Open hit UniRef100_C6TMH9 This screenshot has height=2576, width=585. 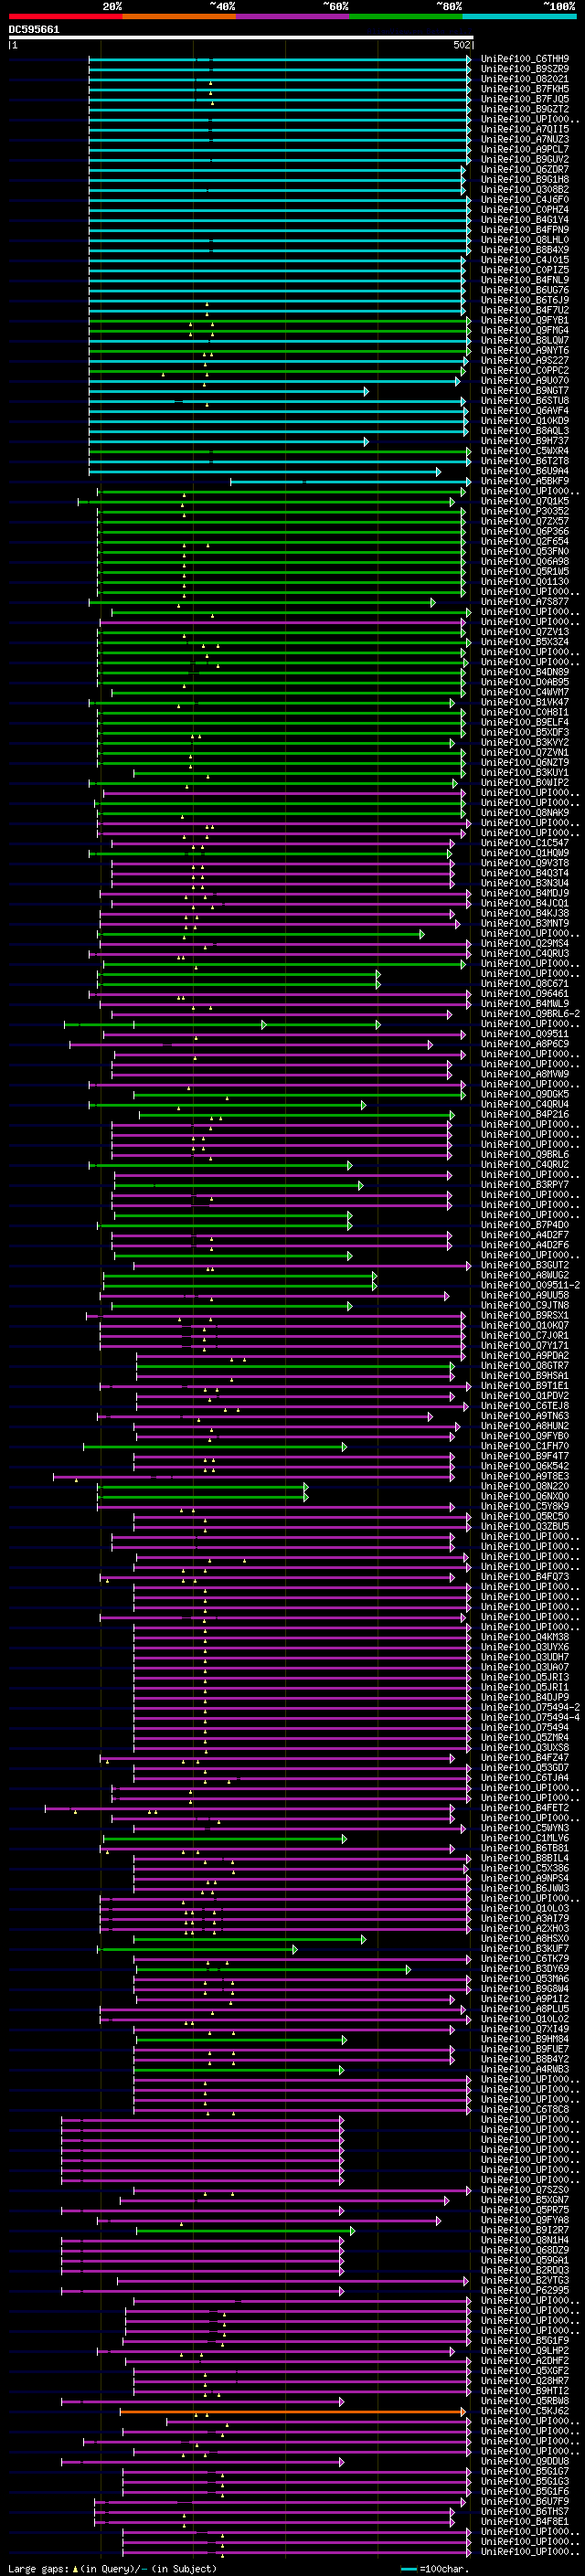[525, 59]
